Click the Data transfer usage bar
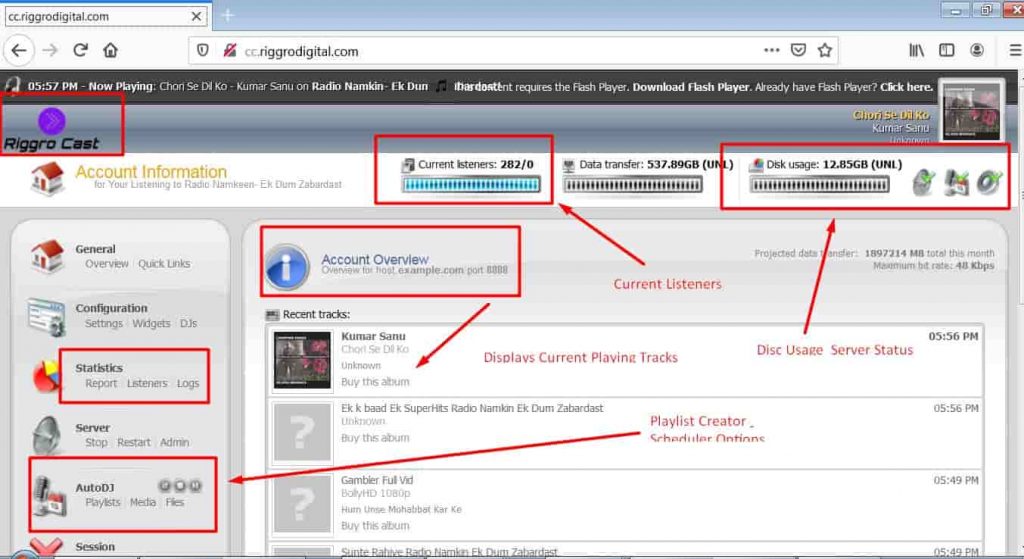This screenshot has height=559, width=1024. pos(633,185)
